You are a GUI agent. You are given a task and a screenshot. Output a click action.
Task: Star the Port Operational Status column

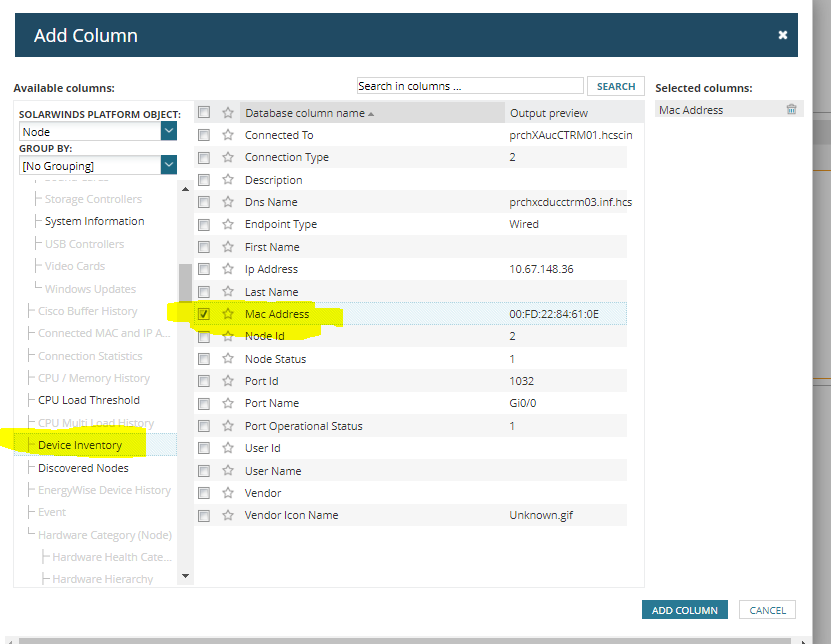[228, 426]
